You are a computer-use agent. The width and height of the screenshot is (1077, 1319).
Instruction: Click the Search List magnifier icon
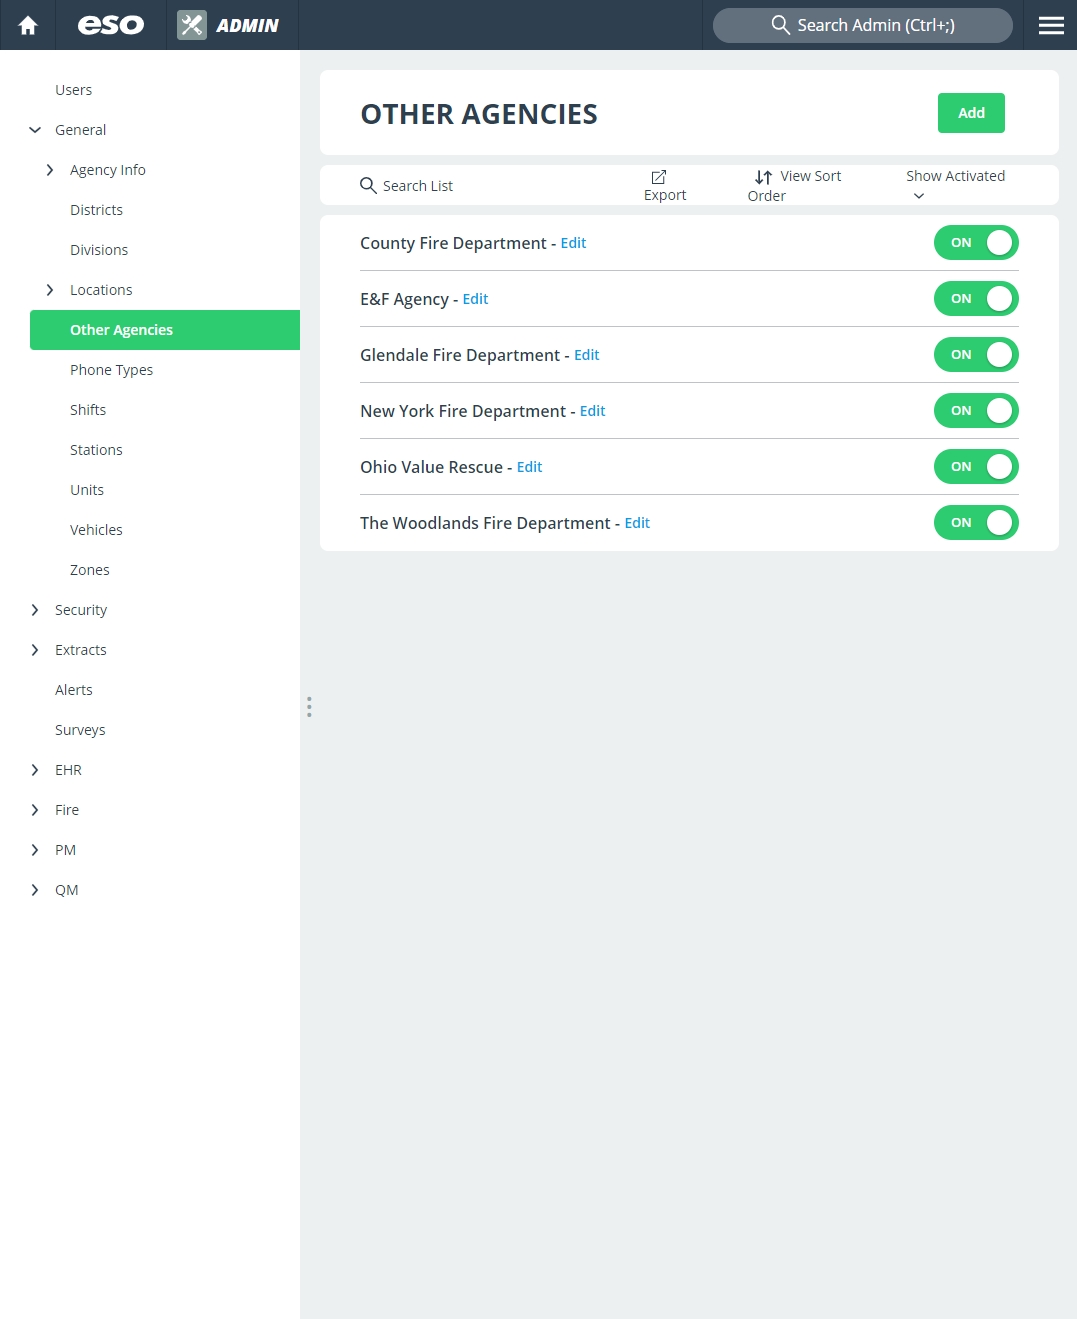pyautogui.click(x=368, y=185)
